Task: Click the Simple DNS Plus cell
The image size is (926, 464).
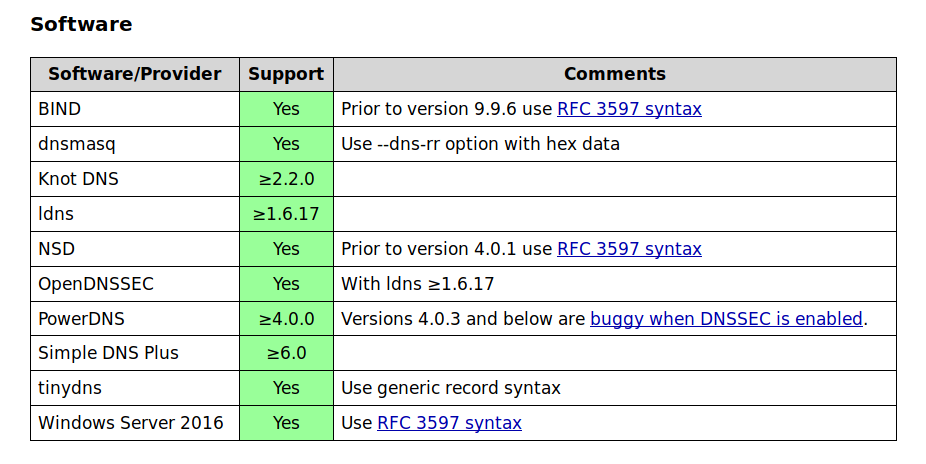Action: click(x=135, y=353)
